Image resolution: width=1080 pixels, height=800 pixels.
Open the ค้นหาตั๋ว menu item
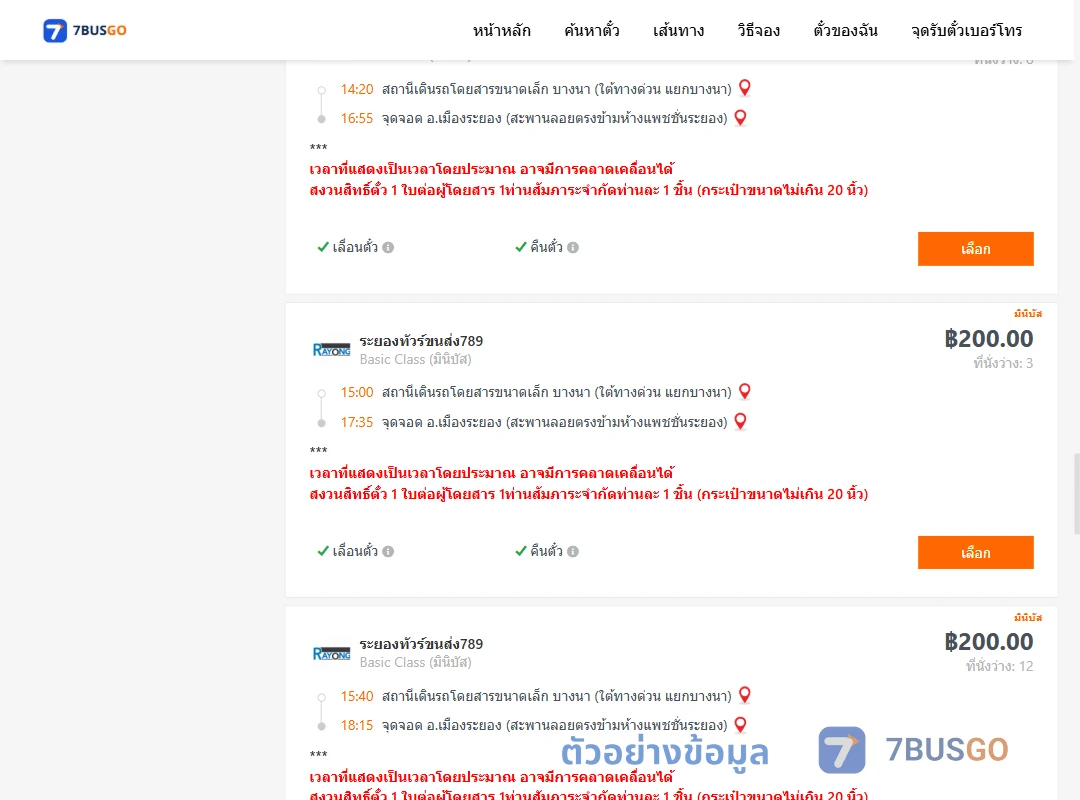[x=592, y=30]
